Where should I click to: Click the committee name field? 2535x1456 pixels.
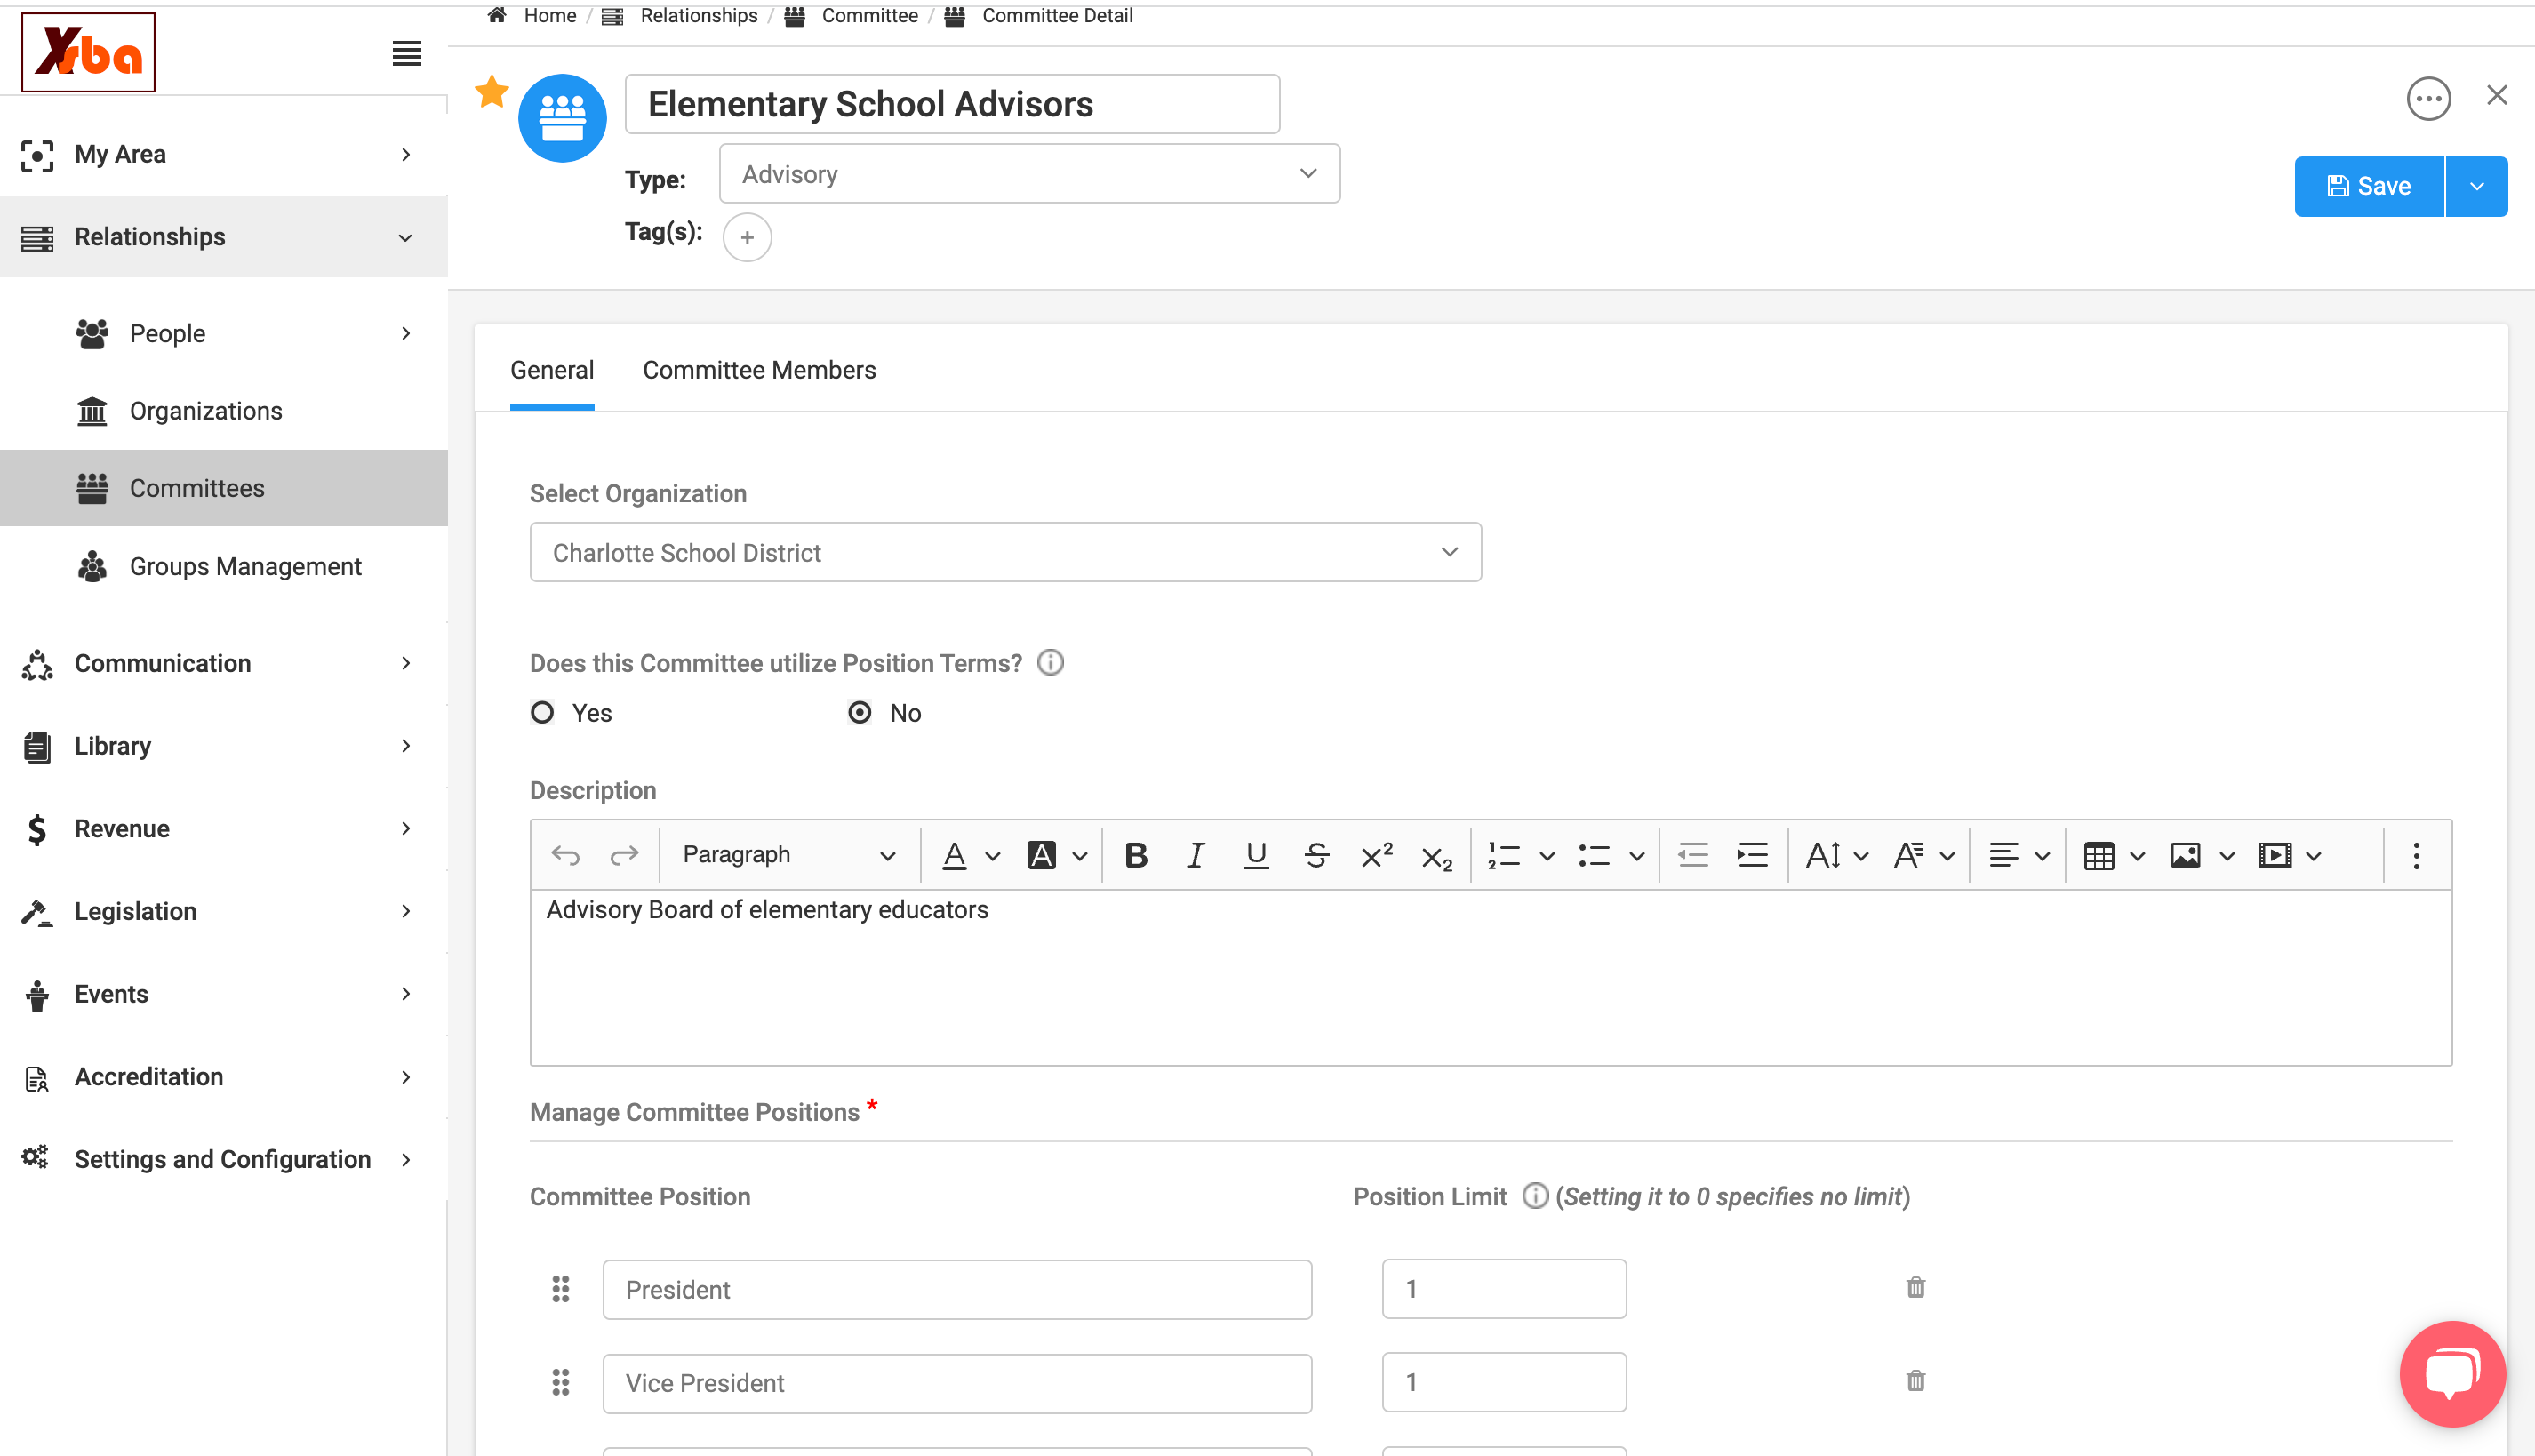952,104
